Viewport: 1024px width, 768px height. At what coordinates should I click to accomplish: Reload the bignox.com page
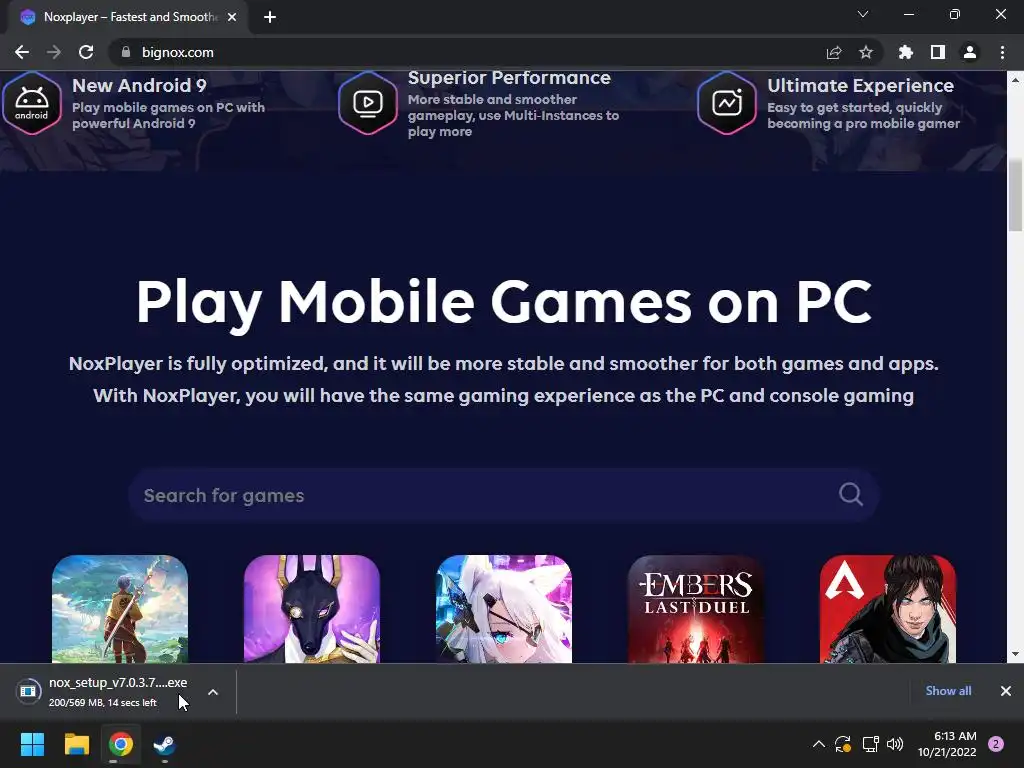tap(86, 52)
